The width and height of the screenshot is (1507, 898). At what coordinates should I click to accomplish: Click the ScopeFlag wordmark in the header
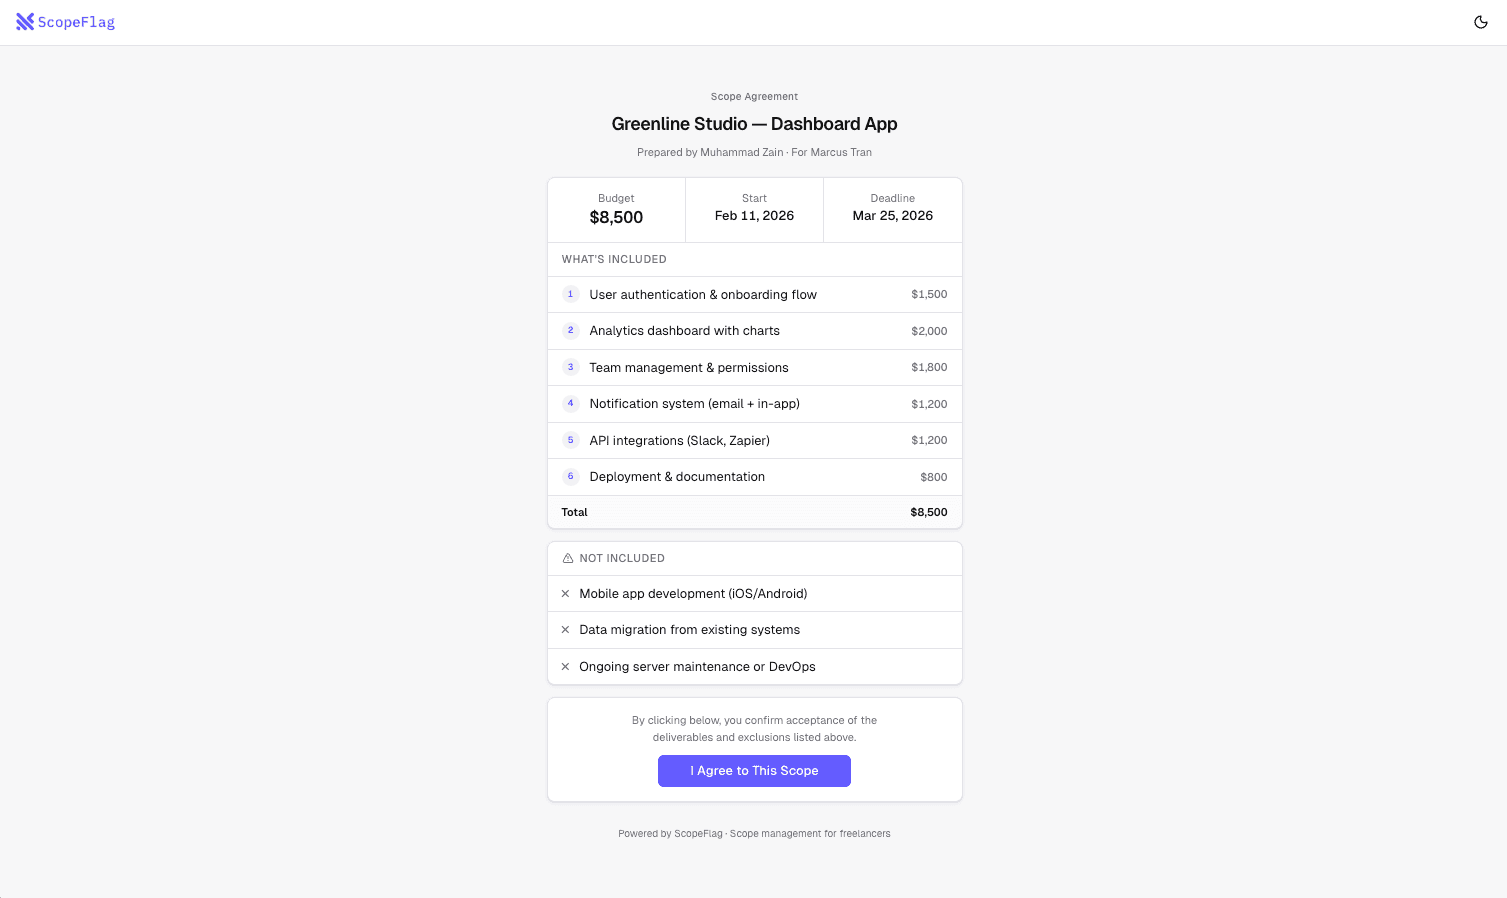point(75,21)
